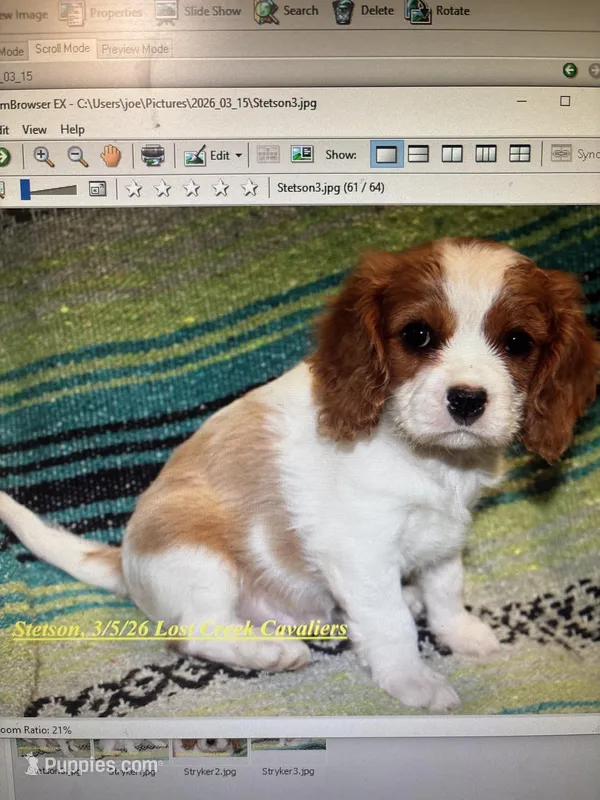
Task: Set rating to two stars
Action: tap(163, 189)
